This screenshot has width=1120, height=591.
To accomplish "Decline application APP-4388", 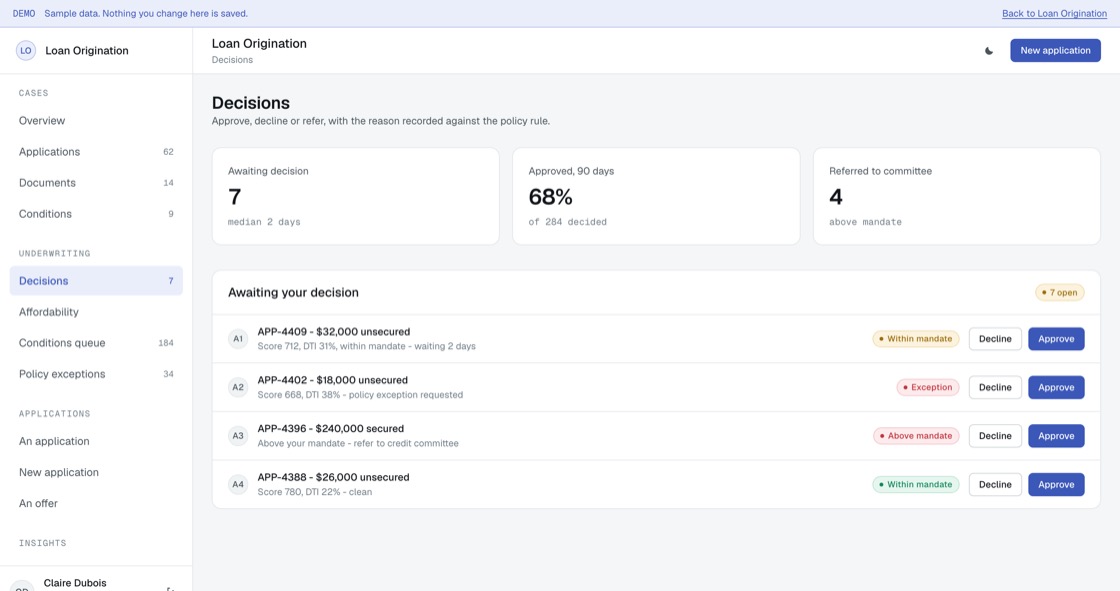I will 995,485.
